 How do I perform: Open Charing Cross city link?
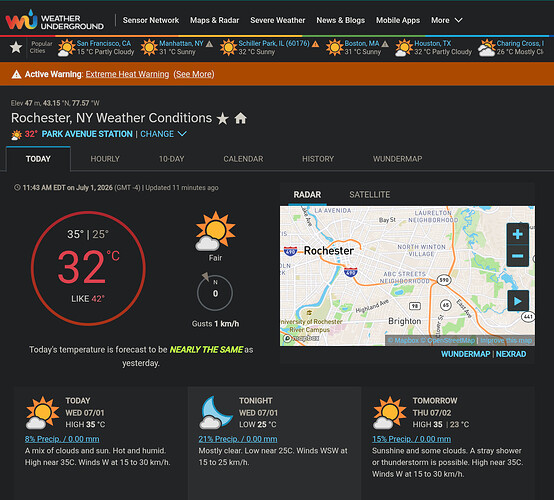520,43
